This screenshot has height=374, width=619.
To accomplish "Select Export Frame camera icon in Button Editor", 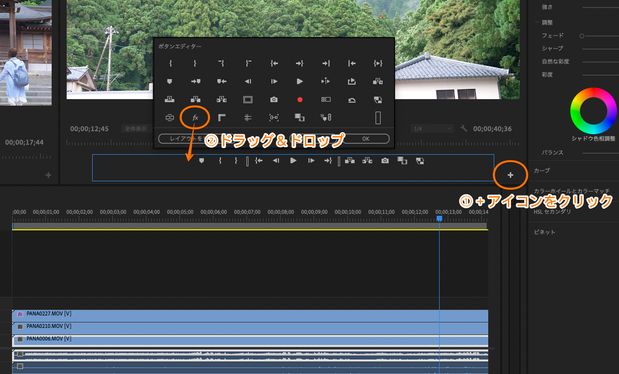I will [274, 100].
